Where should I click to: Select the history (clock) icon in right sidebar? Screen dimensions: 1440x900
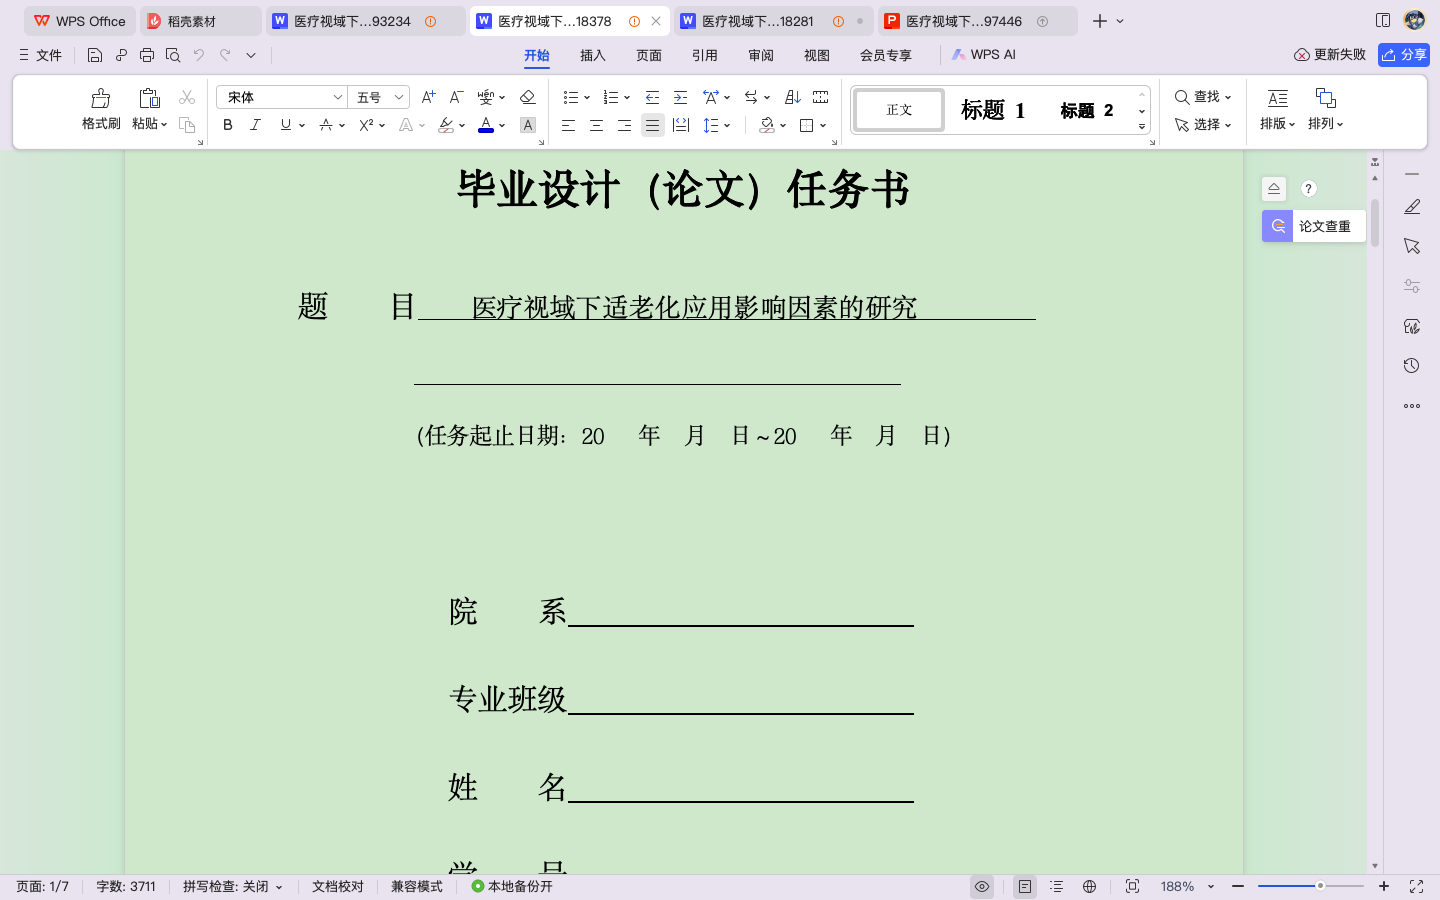click(1411, 365)
